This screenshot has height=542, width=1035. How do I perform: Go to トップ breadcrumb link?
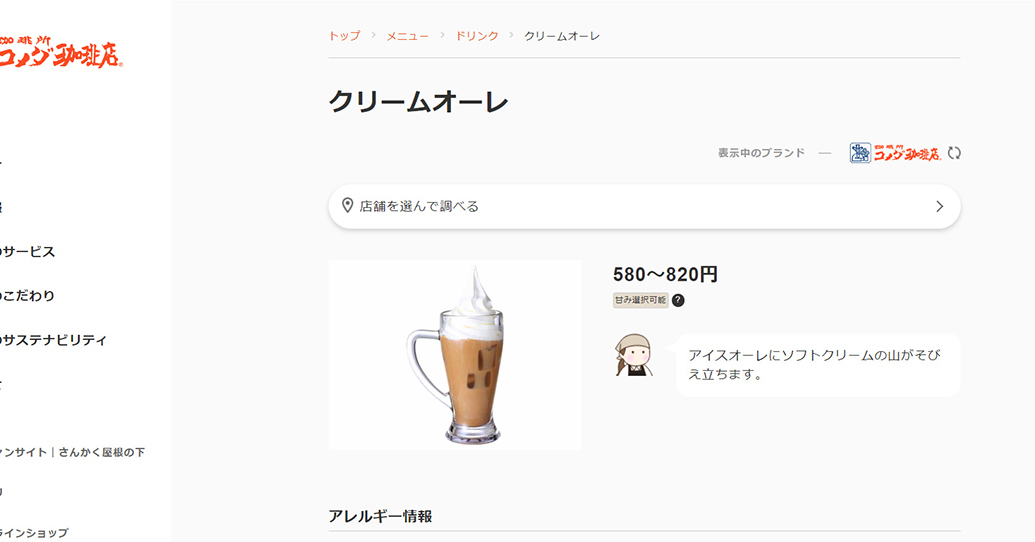345,36
